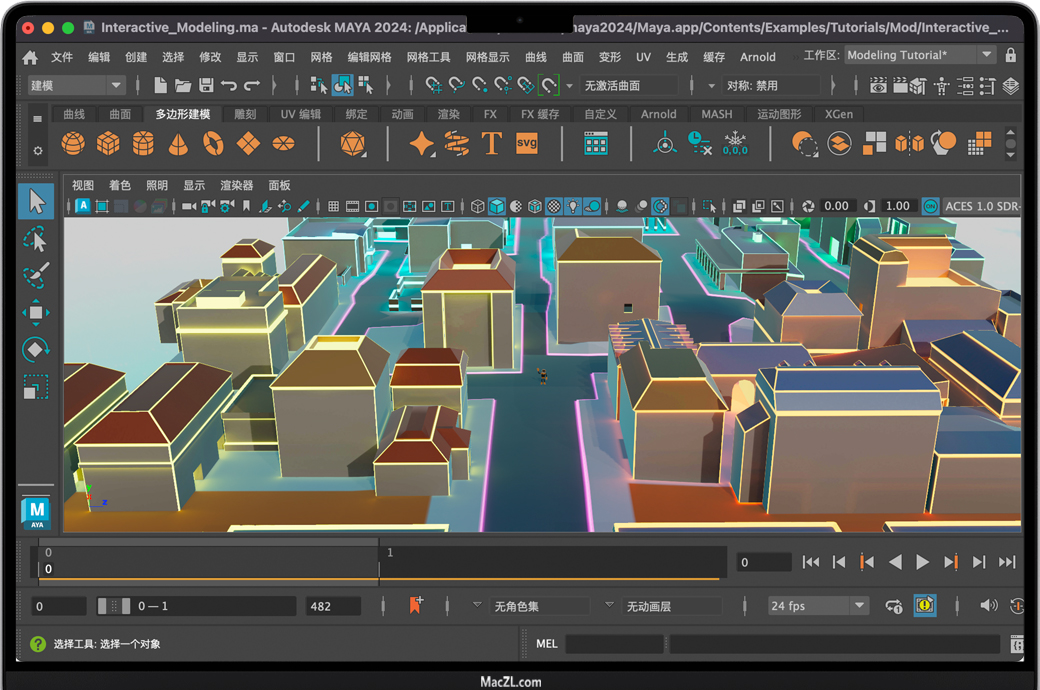Click the SVG import shelf icon
1040x690 pixels.
pyautogui.click(x=527, y=144)
